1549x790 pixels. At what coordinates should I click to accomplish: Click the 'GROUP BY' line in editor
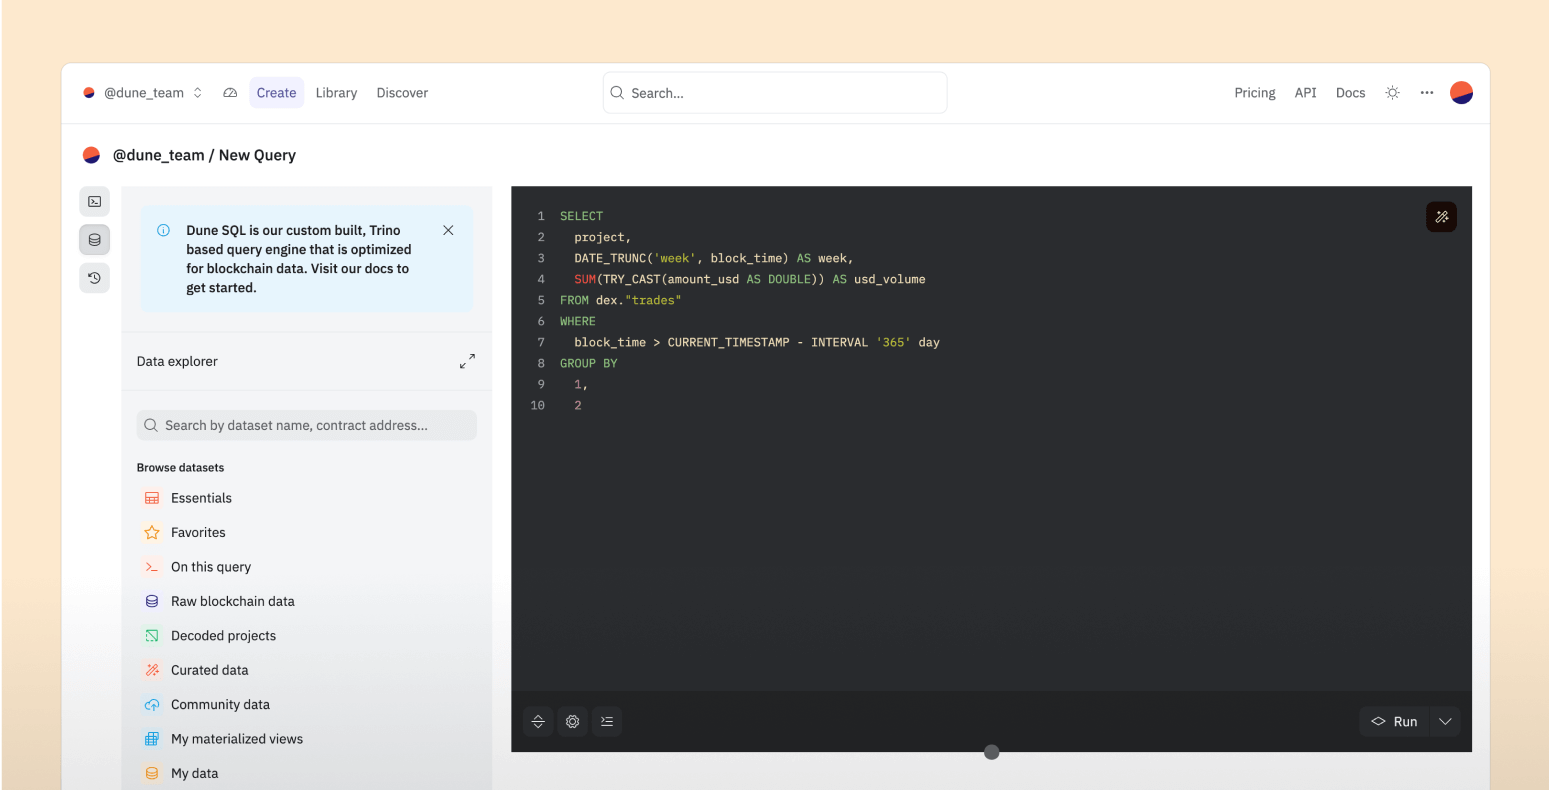point(588,363)
